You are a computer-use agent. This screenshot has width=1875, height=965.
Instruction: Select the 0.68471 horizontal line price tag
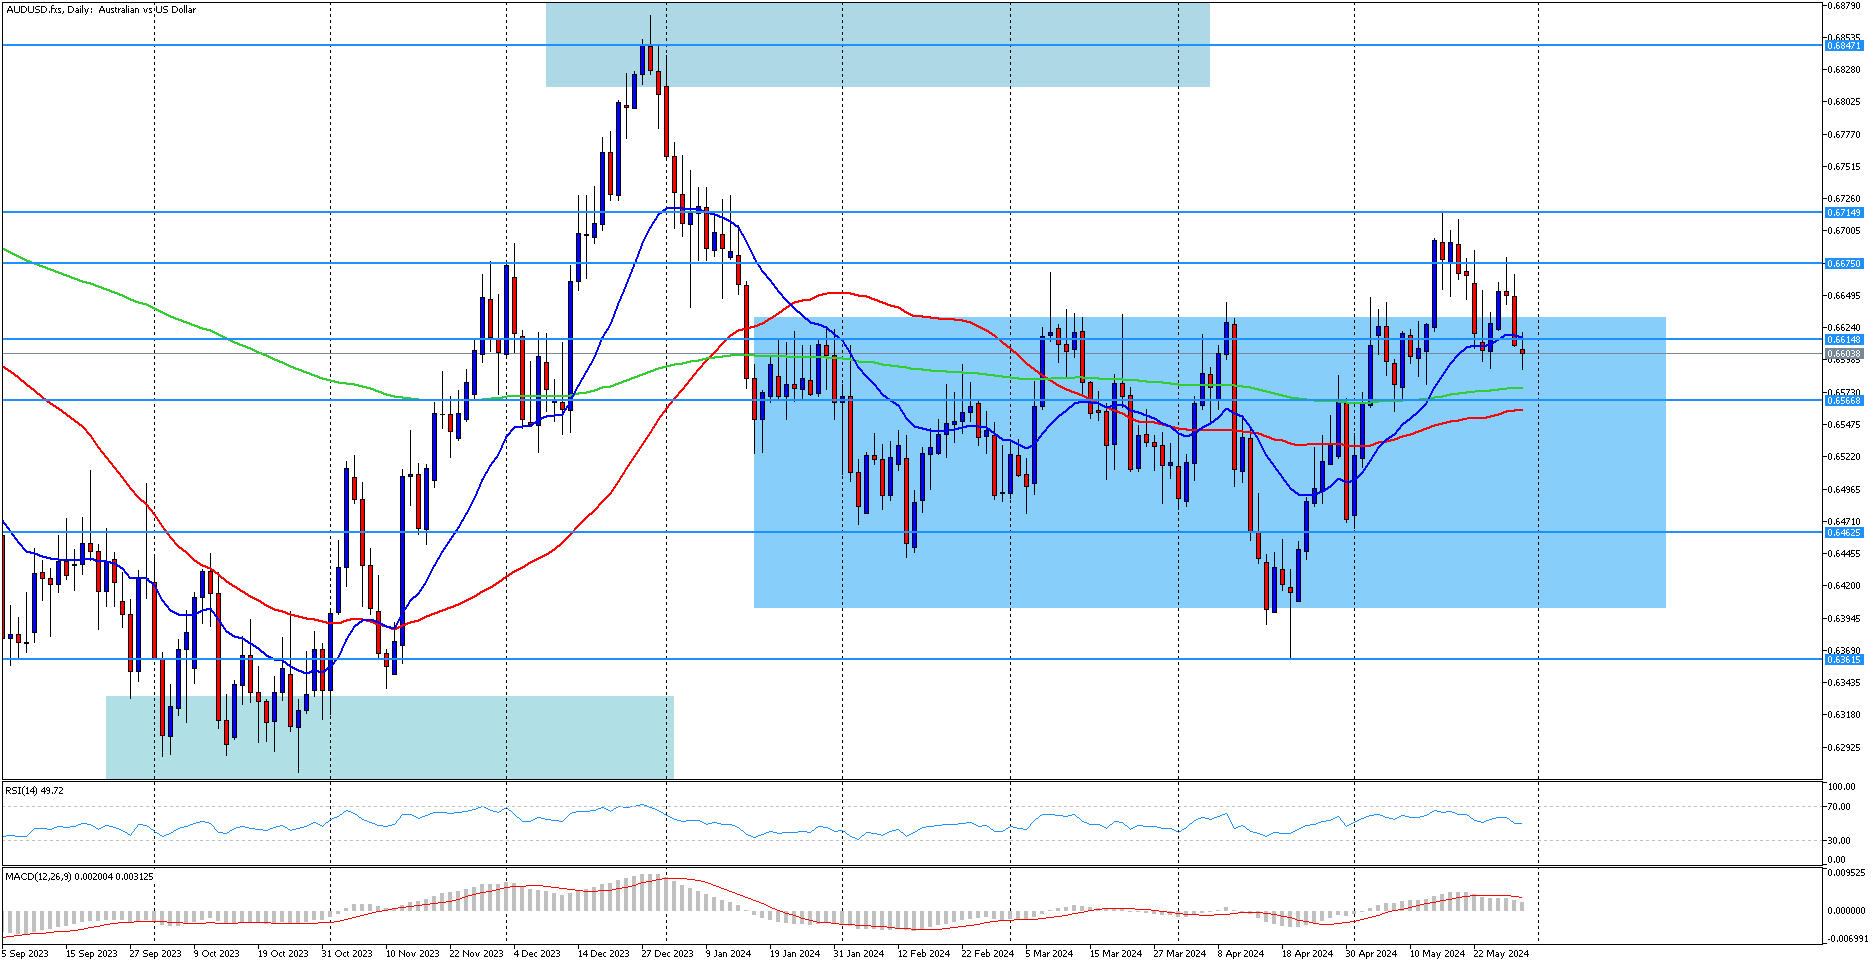click(1844, 46)
